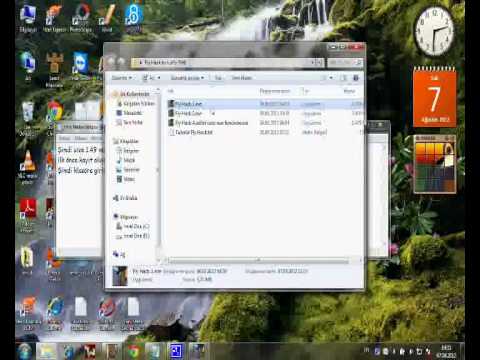Click the Explorer search box
Image resolution: width=480 pixels, height=360 pixels.
click(x=344, y=62)
